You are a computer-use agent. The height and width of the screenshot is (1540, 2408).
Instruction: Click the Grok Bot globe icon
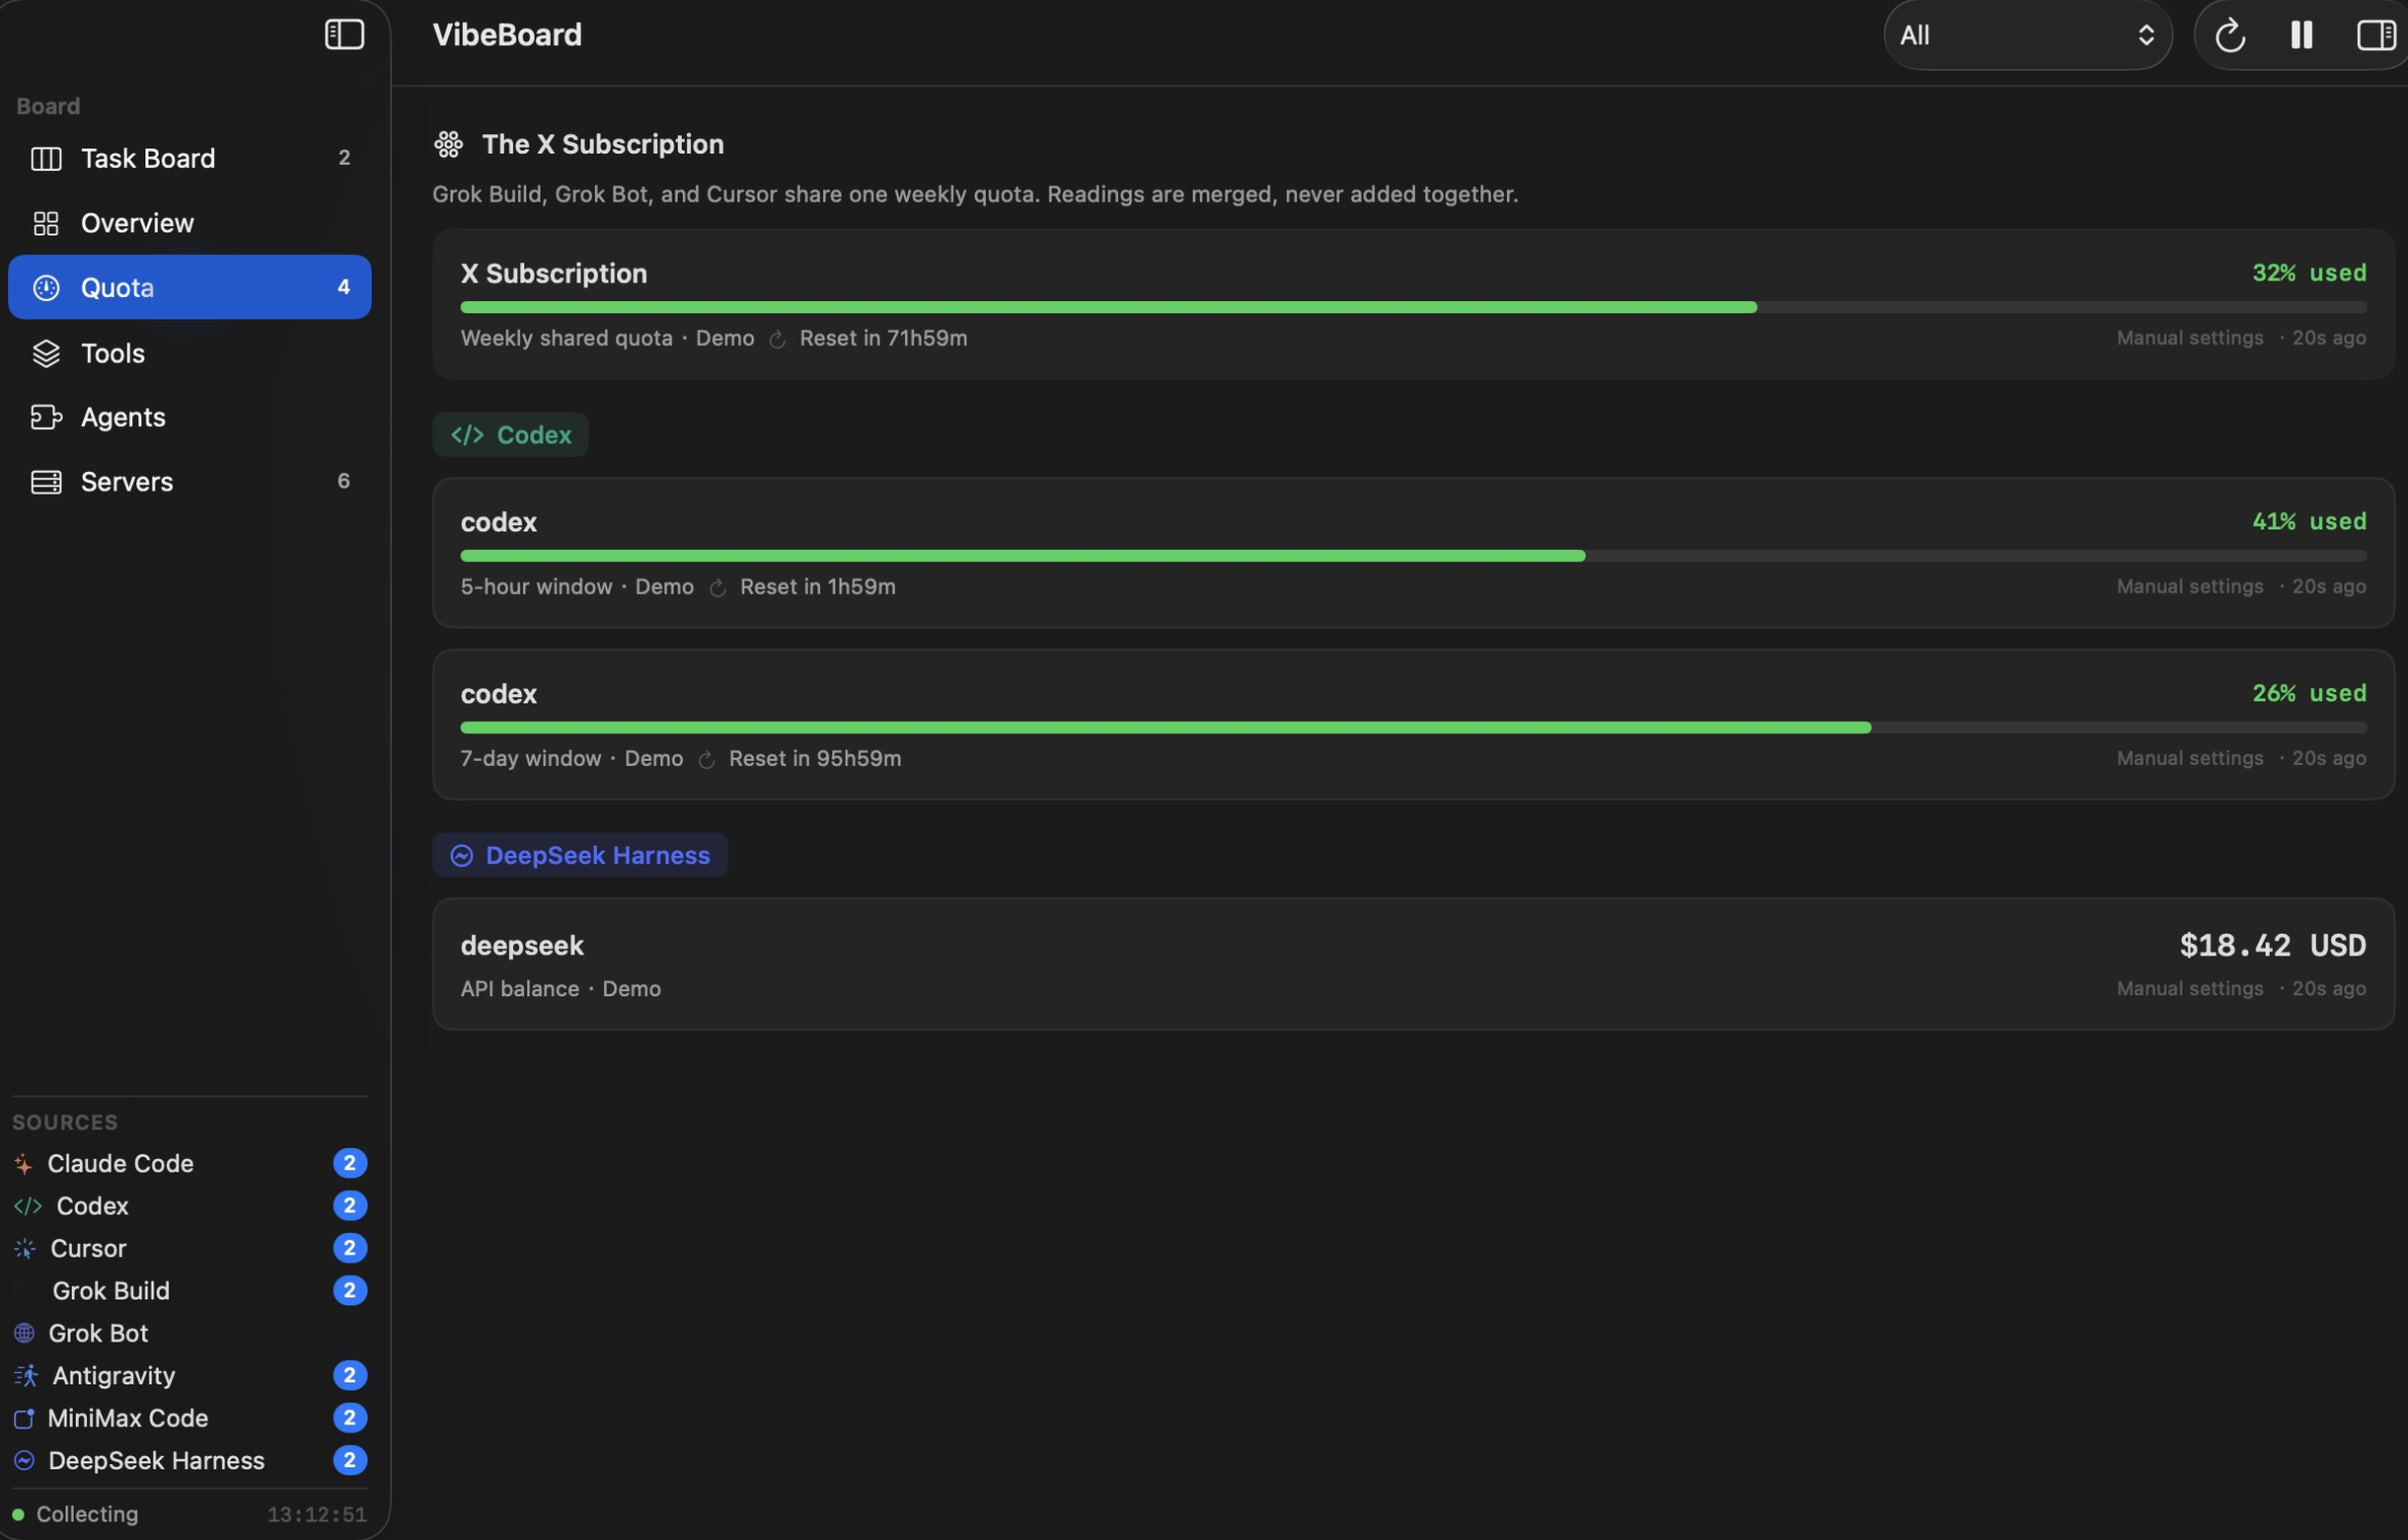(24, 1333)
